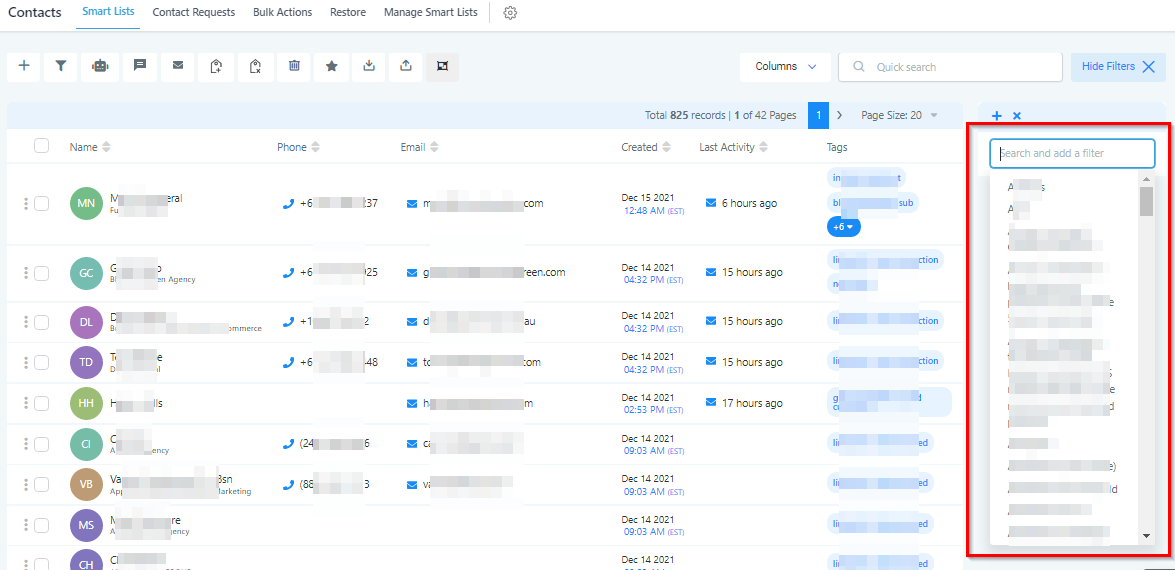Click the add tag icon
This screenshot has height=570, width=1175.
click(x=216, y=66)
